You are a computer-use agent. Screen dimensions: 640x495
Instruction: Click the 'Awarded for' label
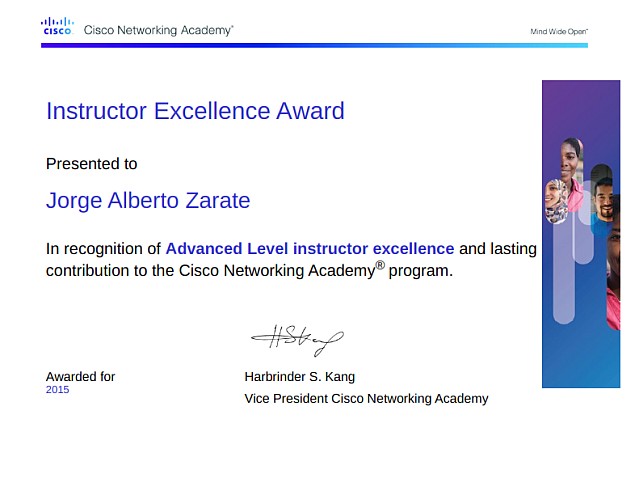[80, 376]
